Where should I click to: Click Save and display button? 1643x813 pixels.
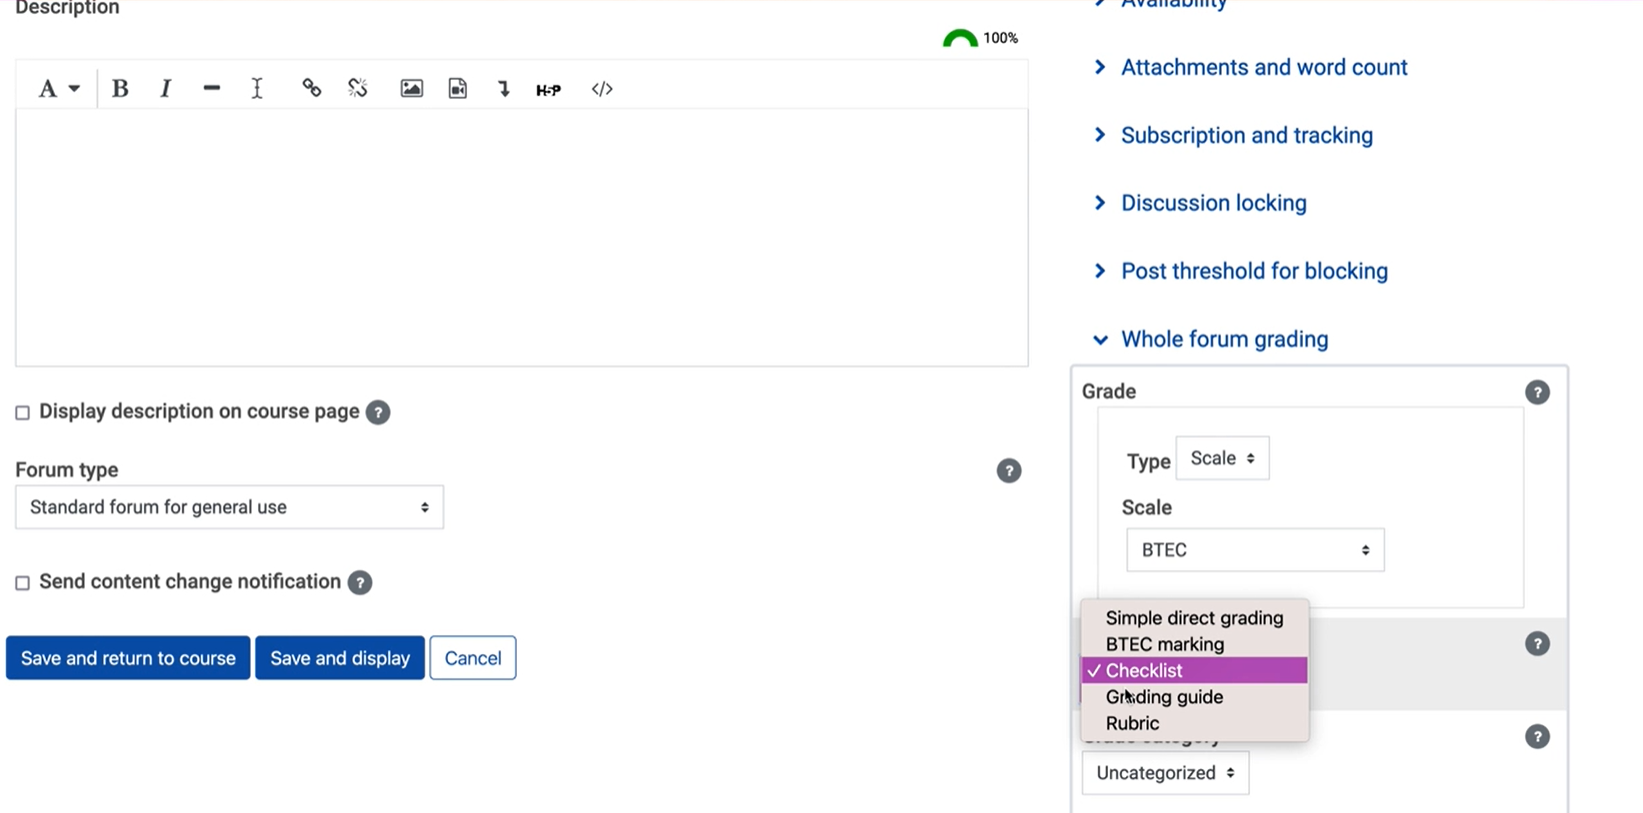pyautogui.click(x=340, y=658)
